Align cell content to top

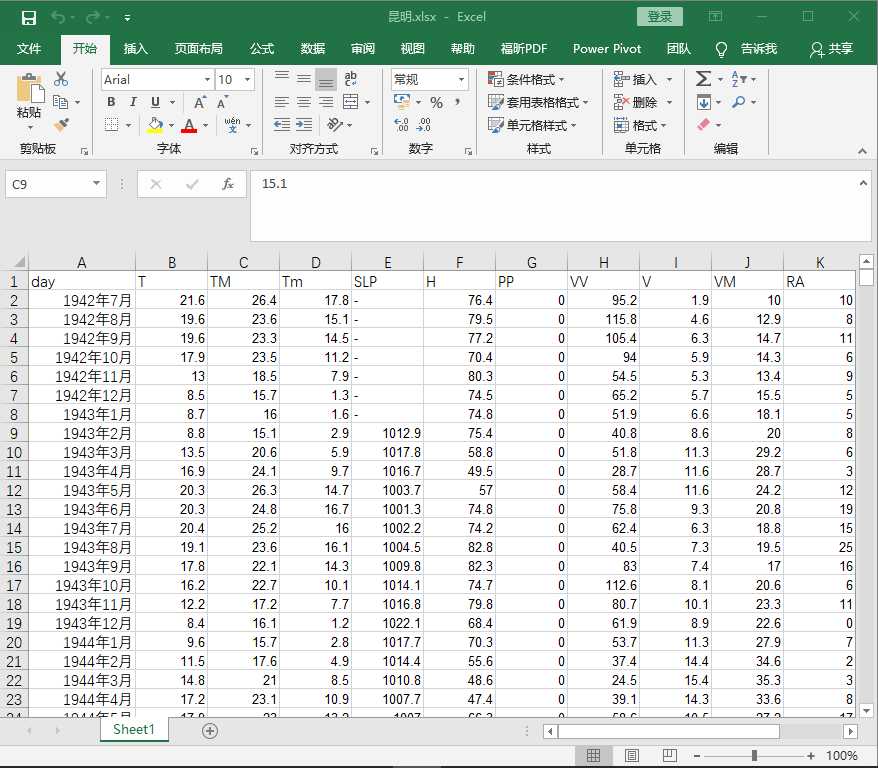click(x=282, y=78)
